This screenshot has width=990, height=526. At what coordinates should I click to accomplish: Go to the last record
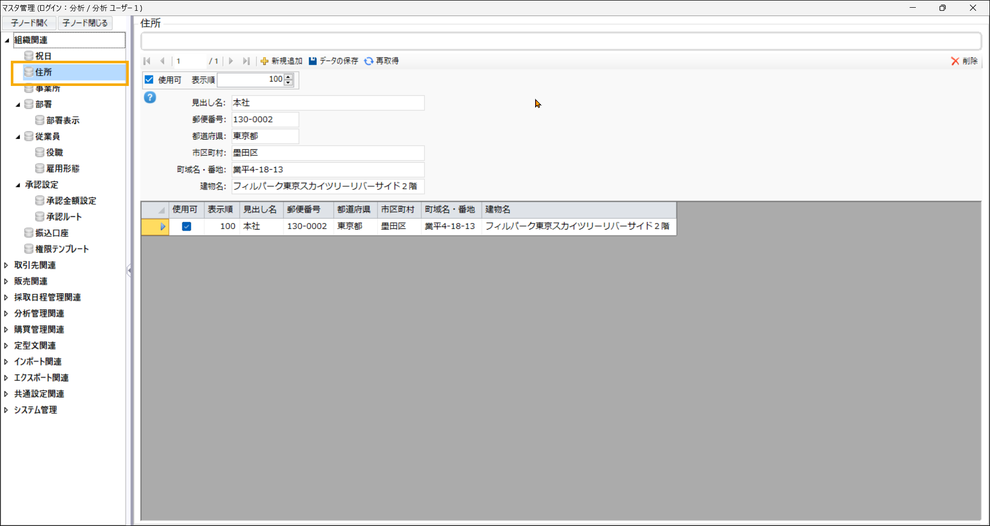(246, 61)
